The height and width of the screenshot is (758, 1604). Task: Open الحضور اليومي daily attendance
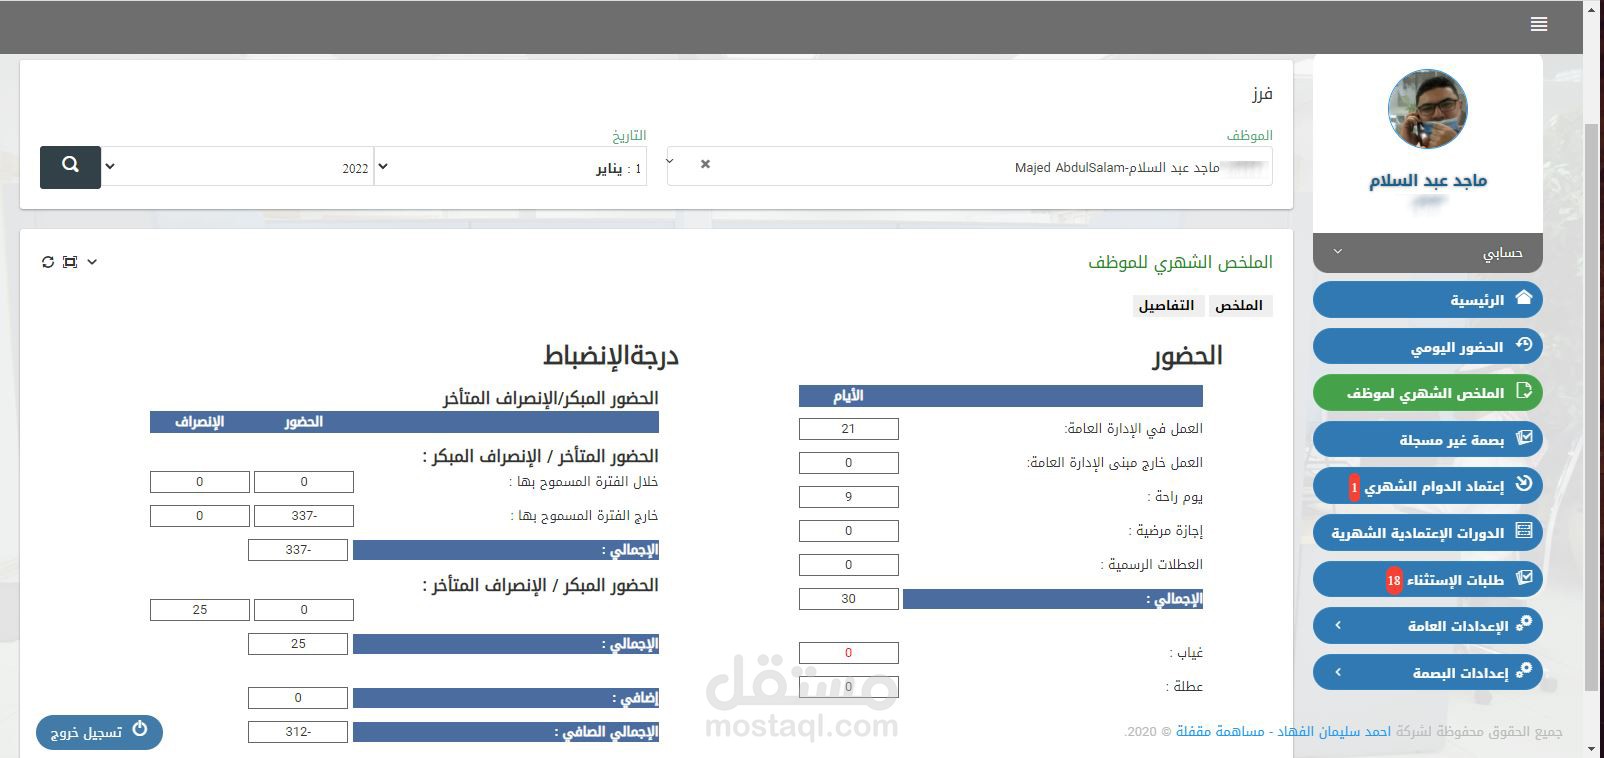point(1427,346)
